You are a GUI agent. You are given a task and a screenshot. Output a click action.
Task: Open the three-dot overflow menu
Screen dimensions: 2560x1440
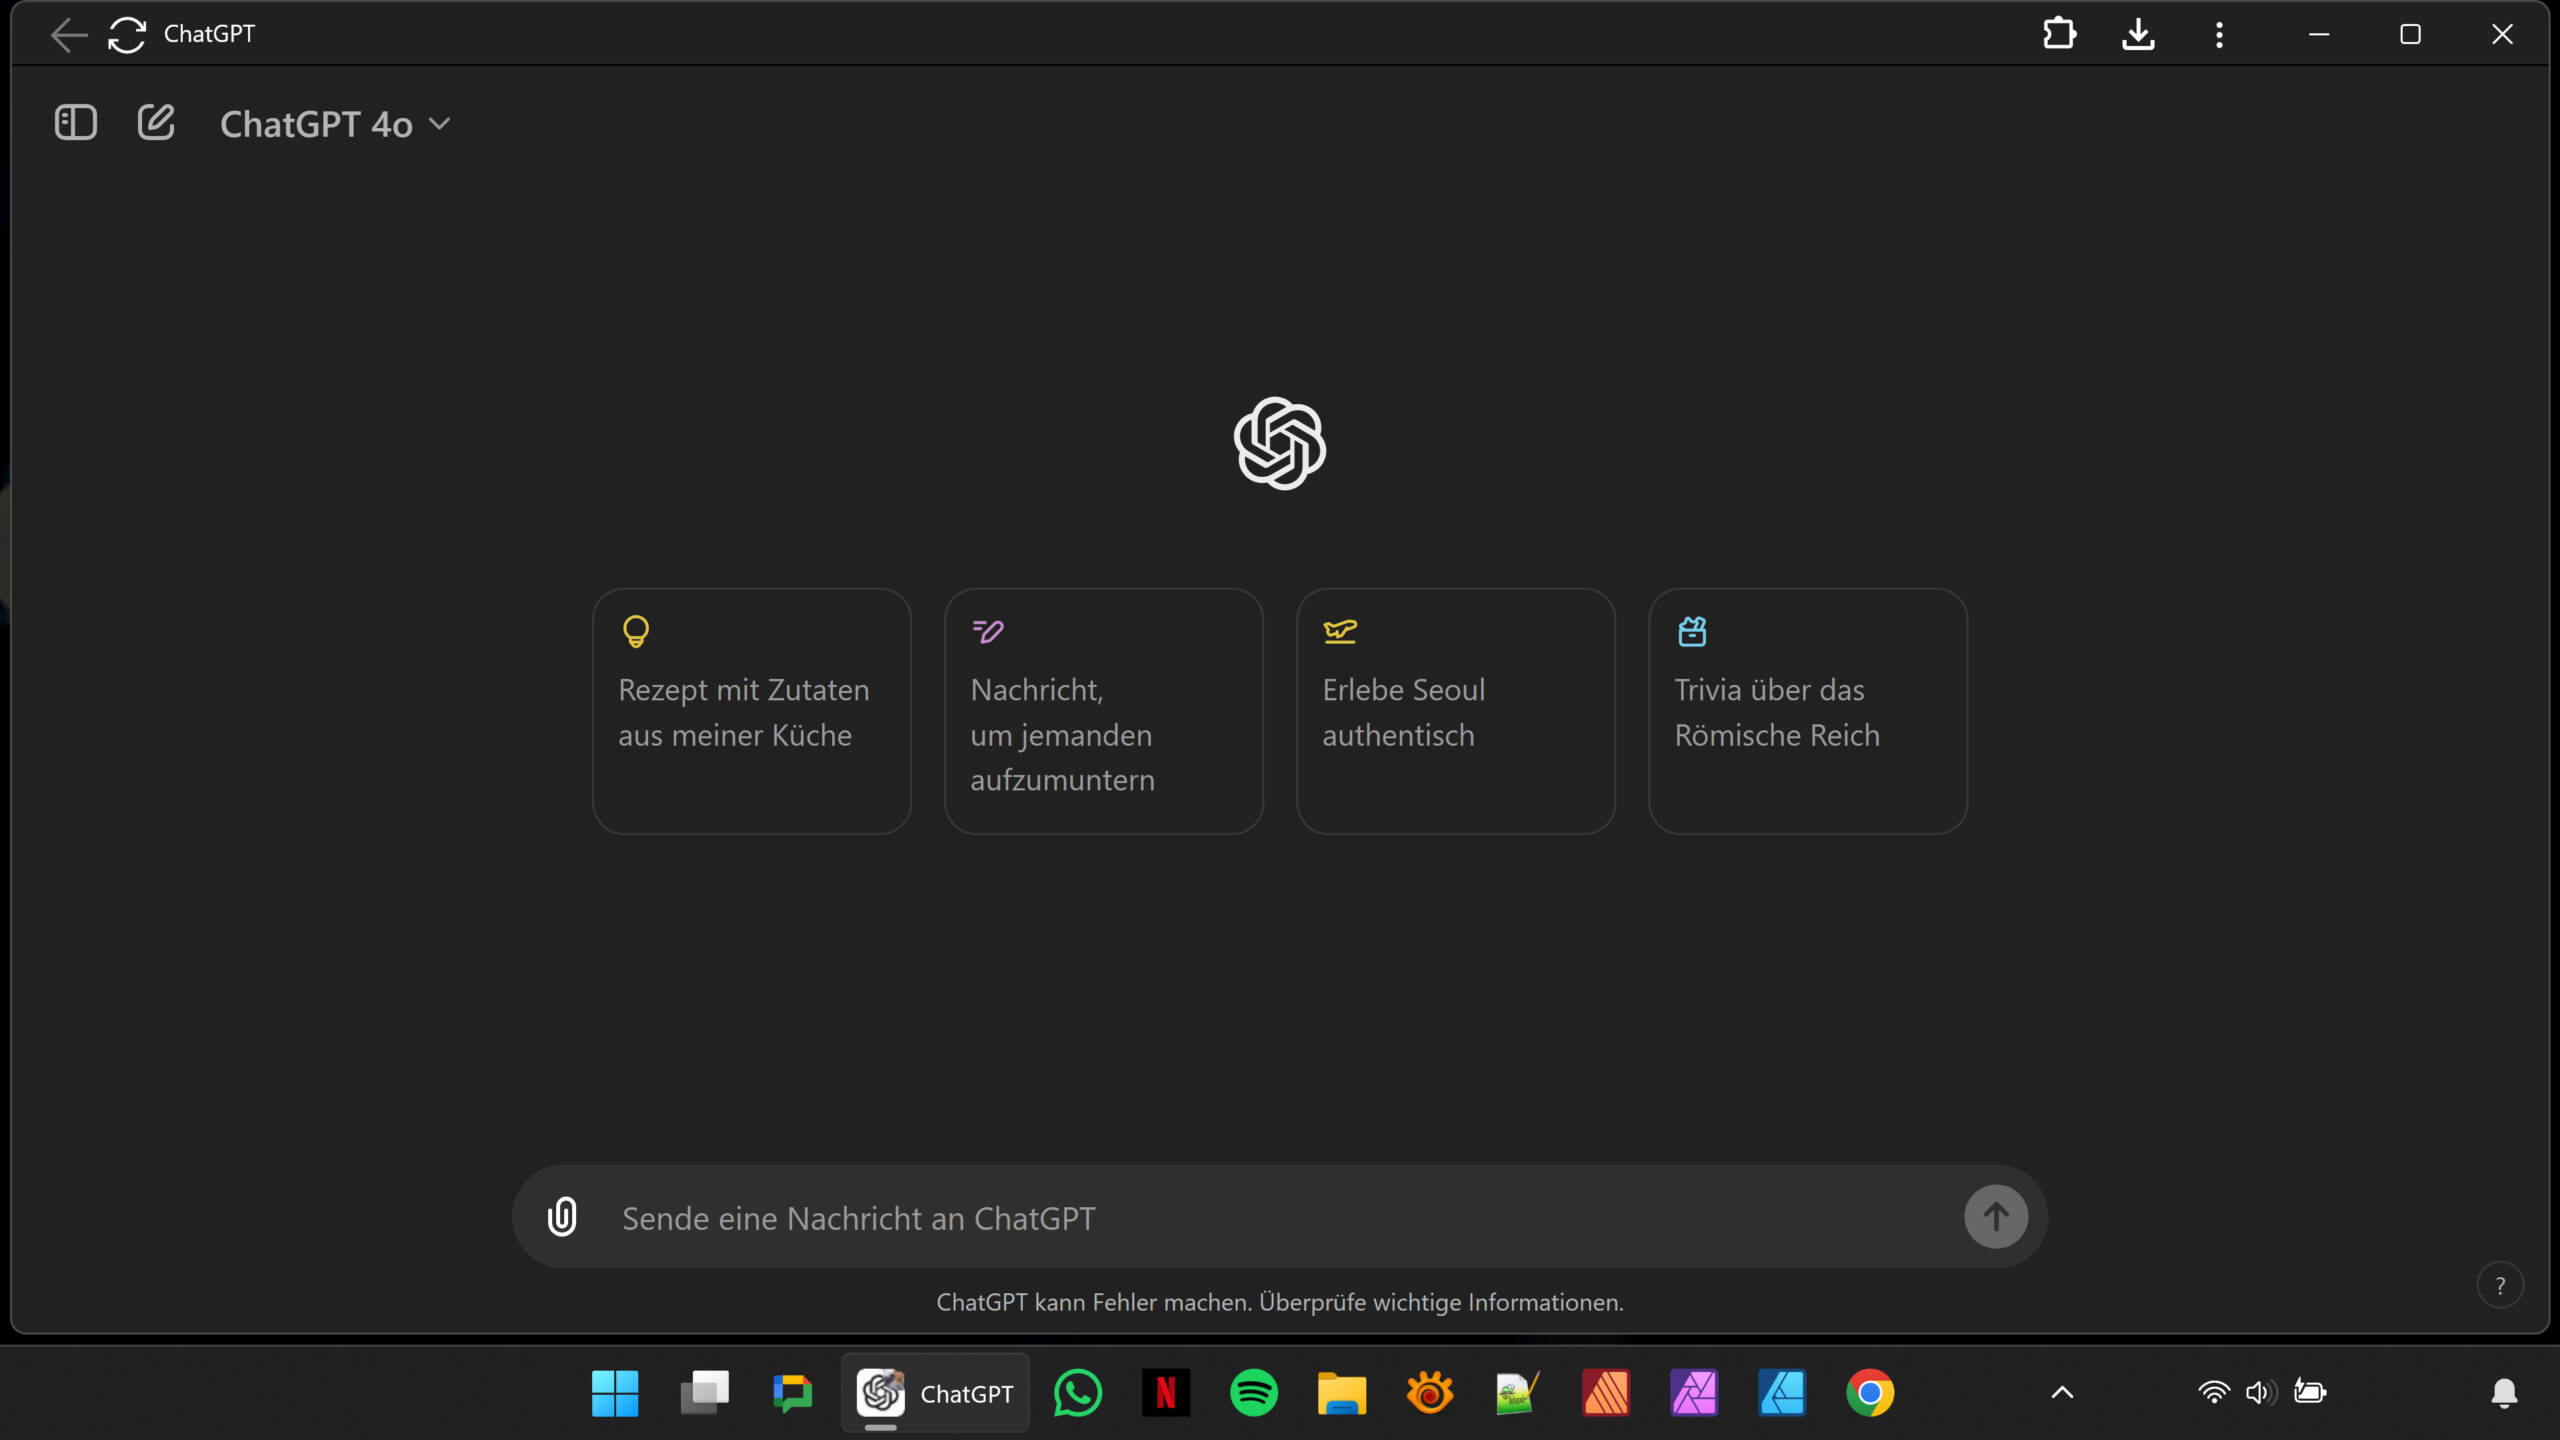(2218, 34)
